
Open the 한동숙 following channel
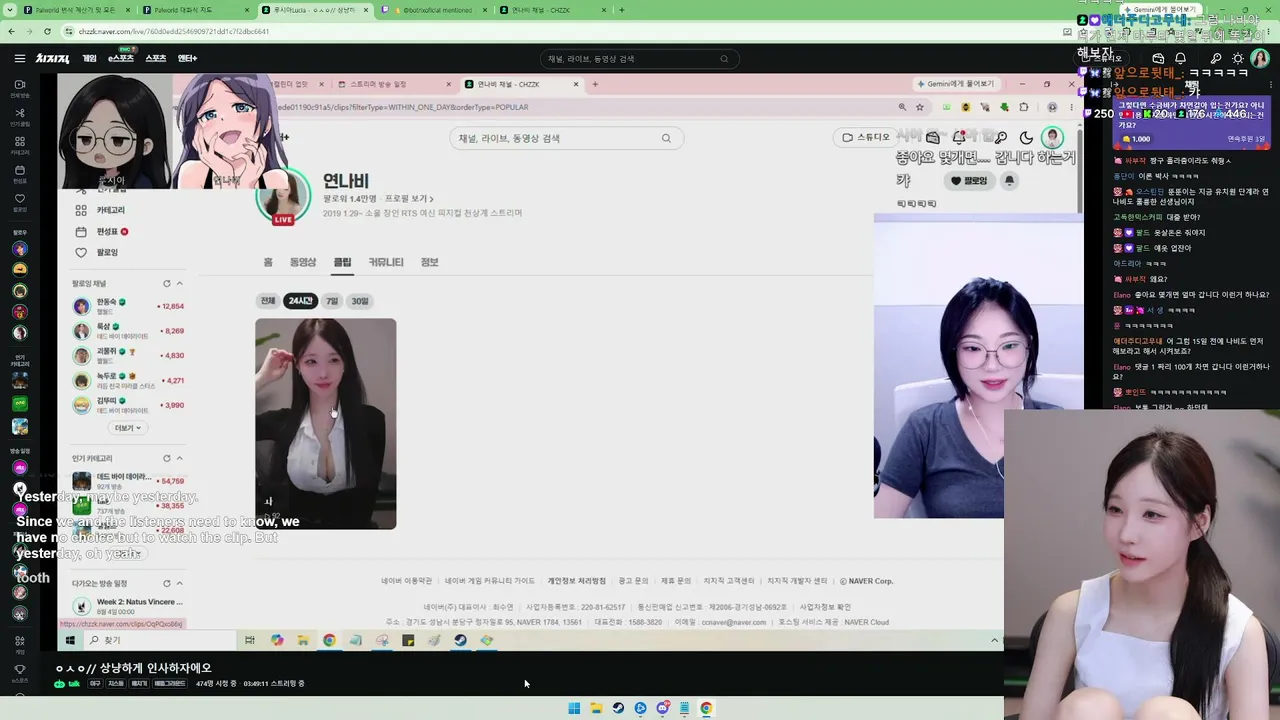tap(128, 306)
